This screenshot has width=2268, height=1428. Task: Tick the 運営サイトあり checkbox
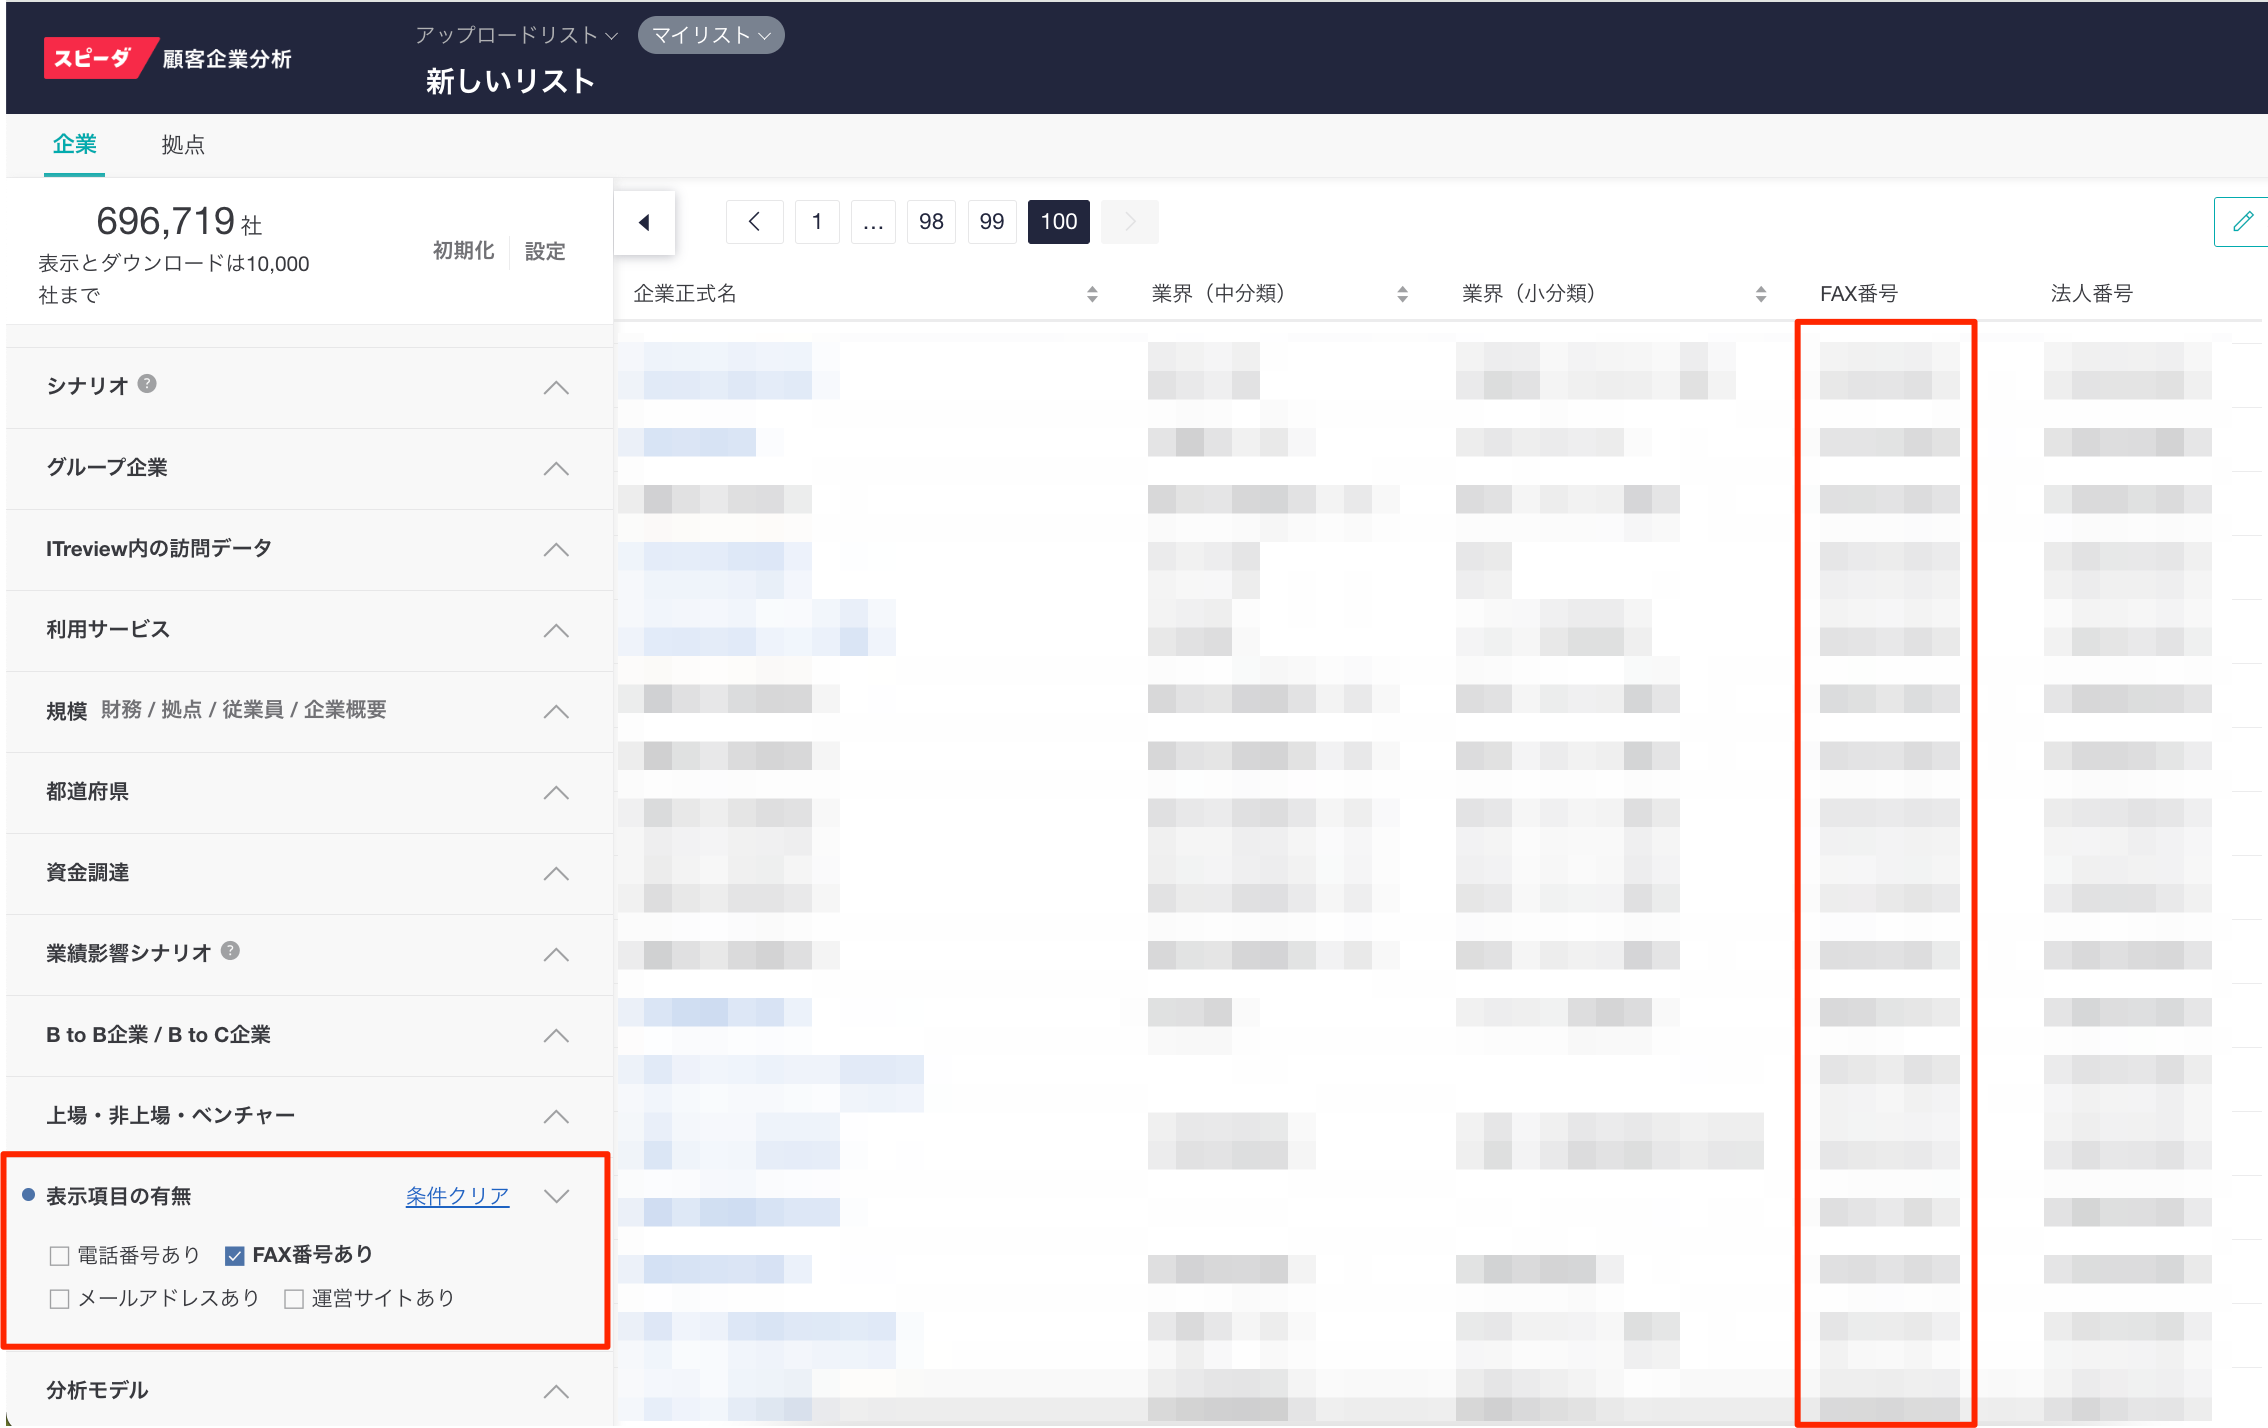[x=294, y=1298]
